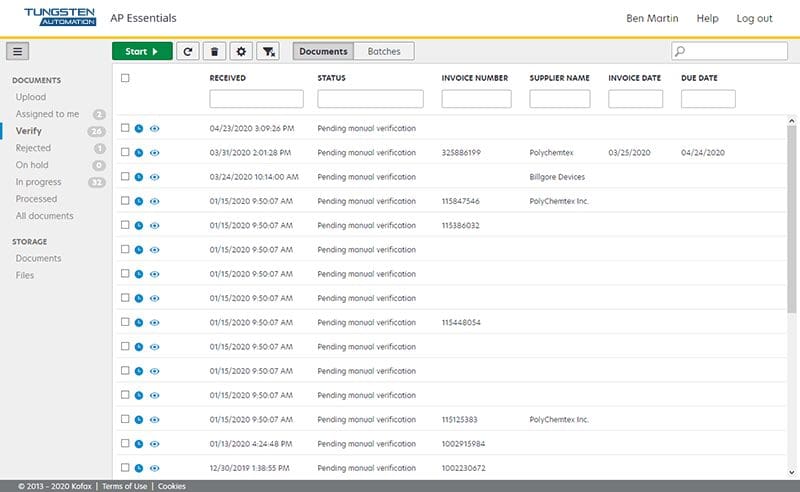Image resolution: width=800 pixels, height=492 pixels.
Task: Click the Invoice Number filter field
Action: [x=477, y=99]
